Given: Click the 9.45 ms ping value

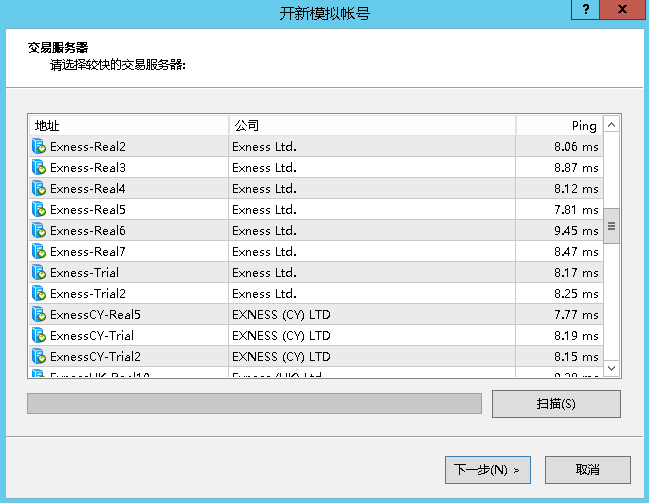Looking at the screenshot, I should [x=576, y=231].
